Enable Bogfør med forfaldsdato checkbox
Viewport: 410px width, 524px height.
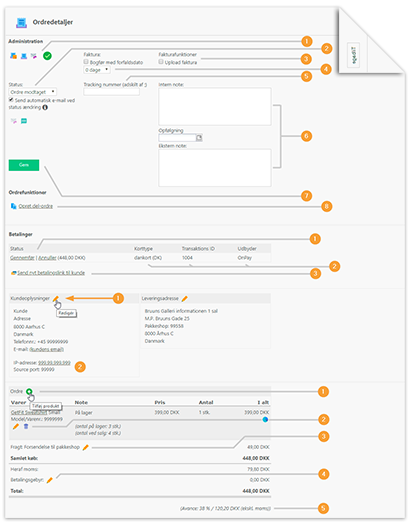(86, 62)
